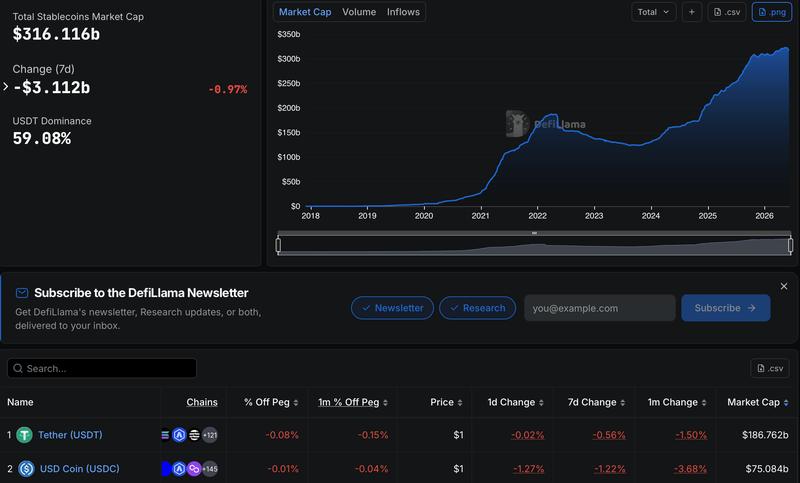Click Tether's -0.02% 1d change value
This screenshot has width=800, height=483.
[528, 435]
